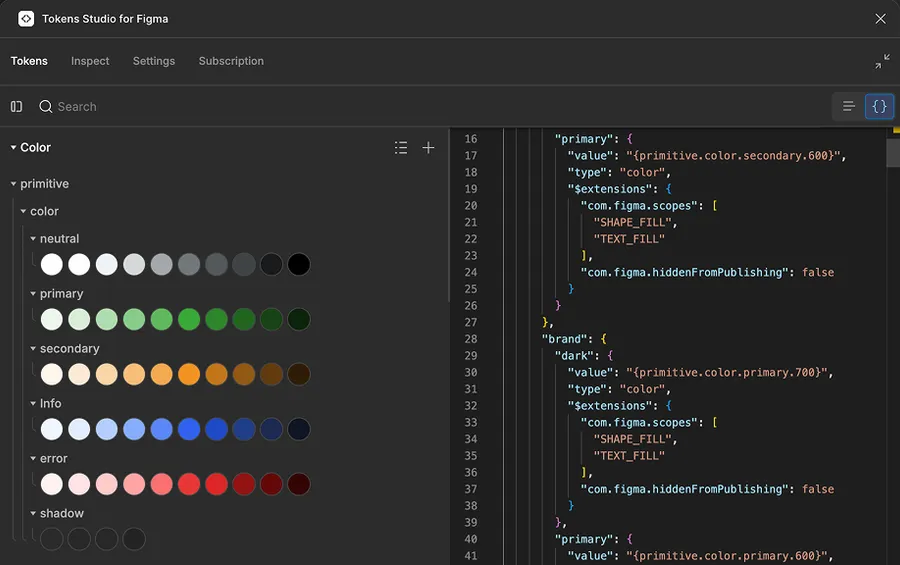Click the value "{primitive.color.primary.700}"
The height and width of the screenshot is (565, 900).
tap(727, 372)
